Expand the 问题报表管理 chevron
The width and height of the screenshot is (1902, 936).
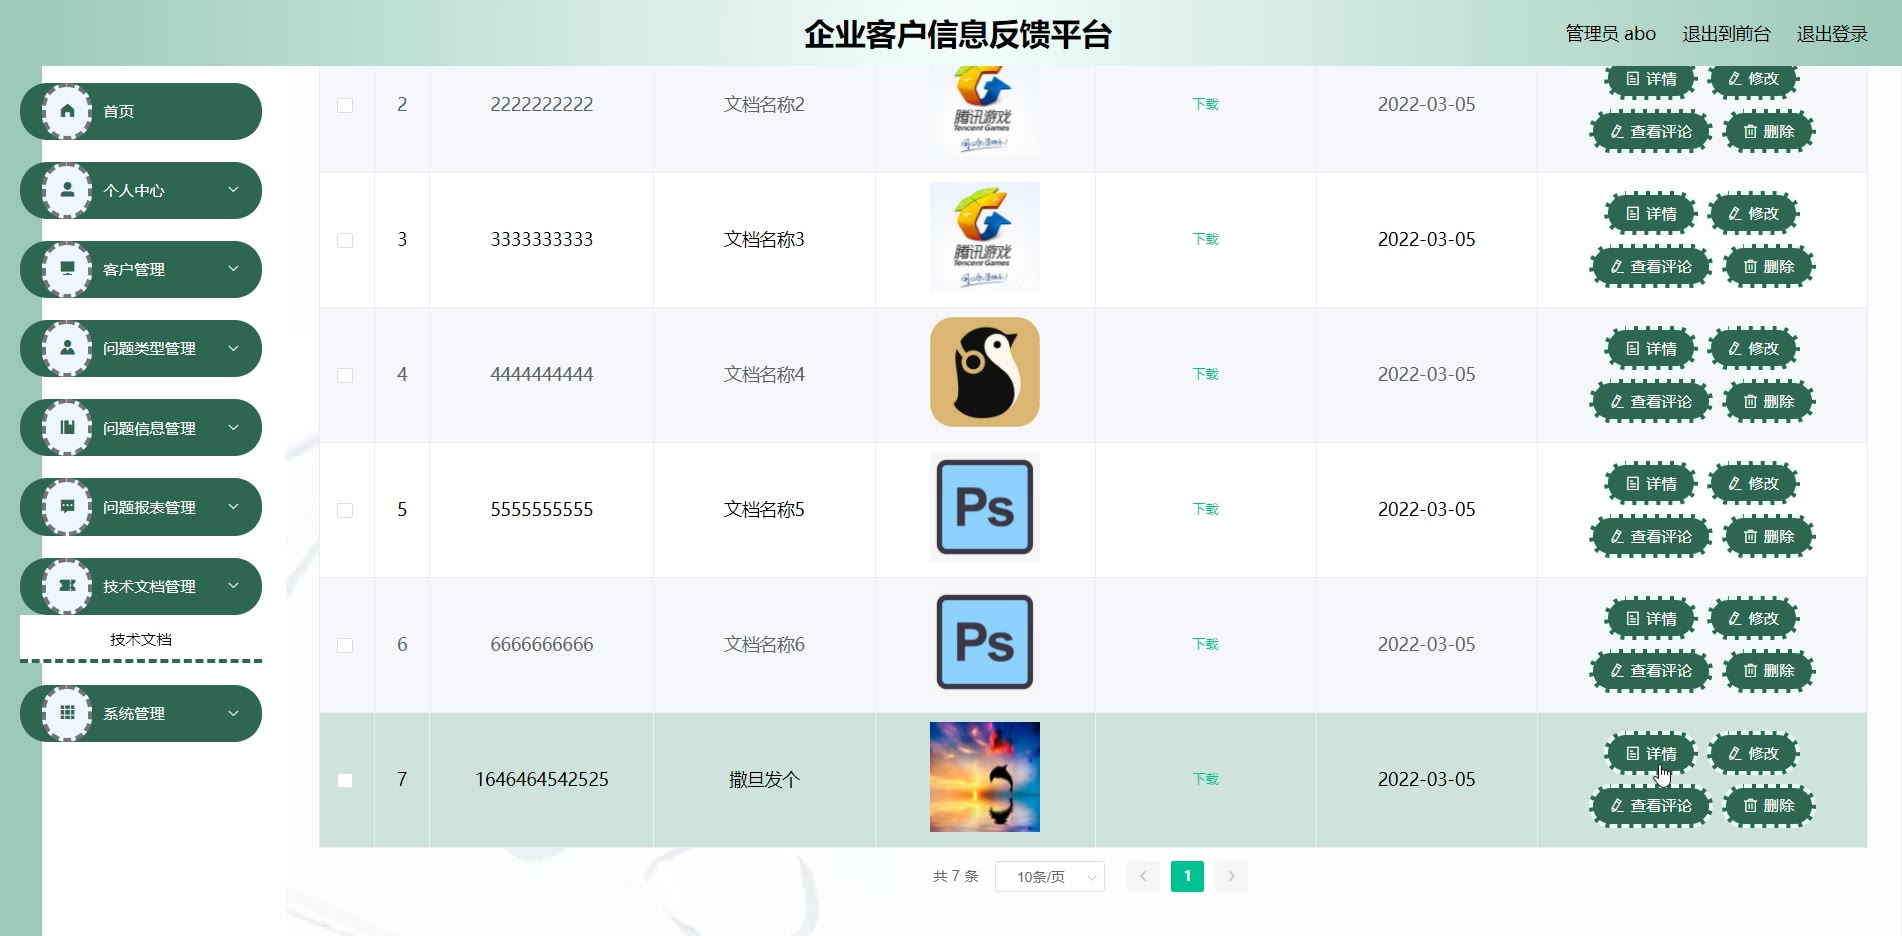click(x=233, y=506)
